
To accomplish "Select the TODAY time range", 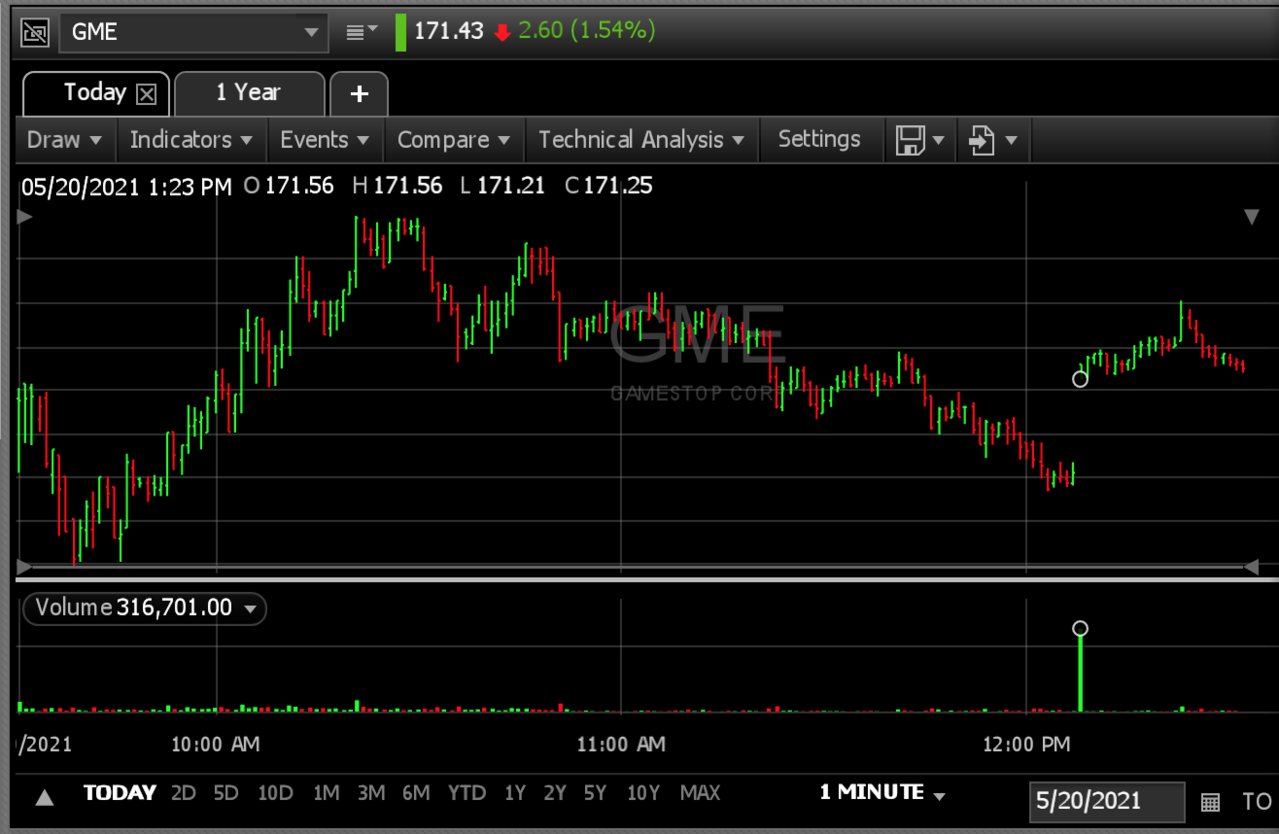I will click(x=120, y=793).
